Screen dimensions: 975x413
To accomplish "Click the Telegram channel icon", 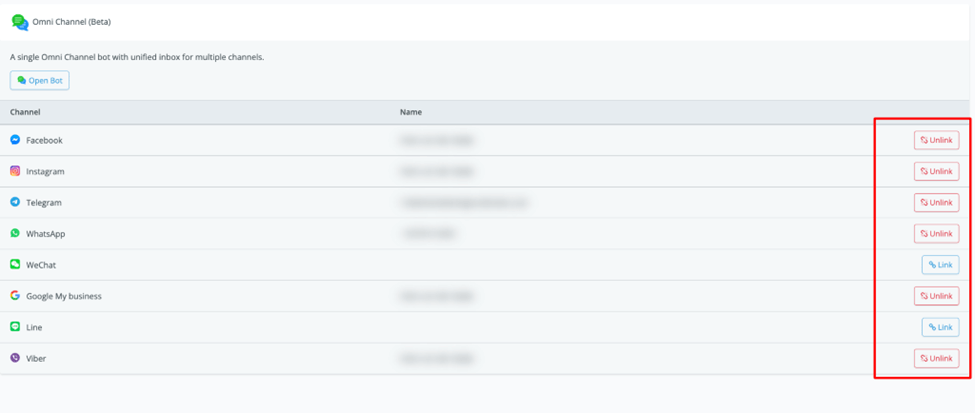I will coord(16,202).
